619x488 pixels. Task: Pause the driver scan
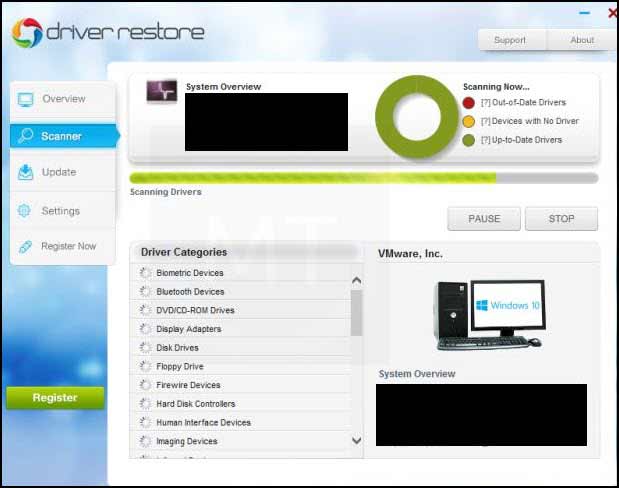click(x=484, y=219)
